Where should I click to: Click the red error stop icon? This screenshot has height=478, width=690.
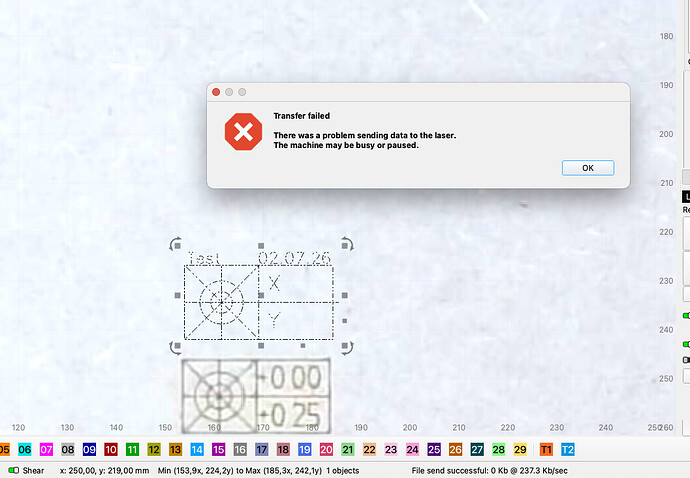point(243,132)
